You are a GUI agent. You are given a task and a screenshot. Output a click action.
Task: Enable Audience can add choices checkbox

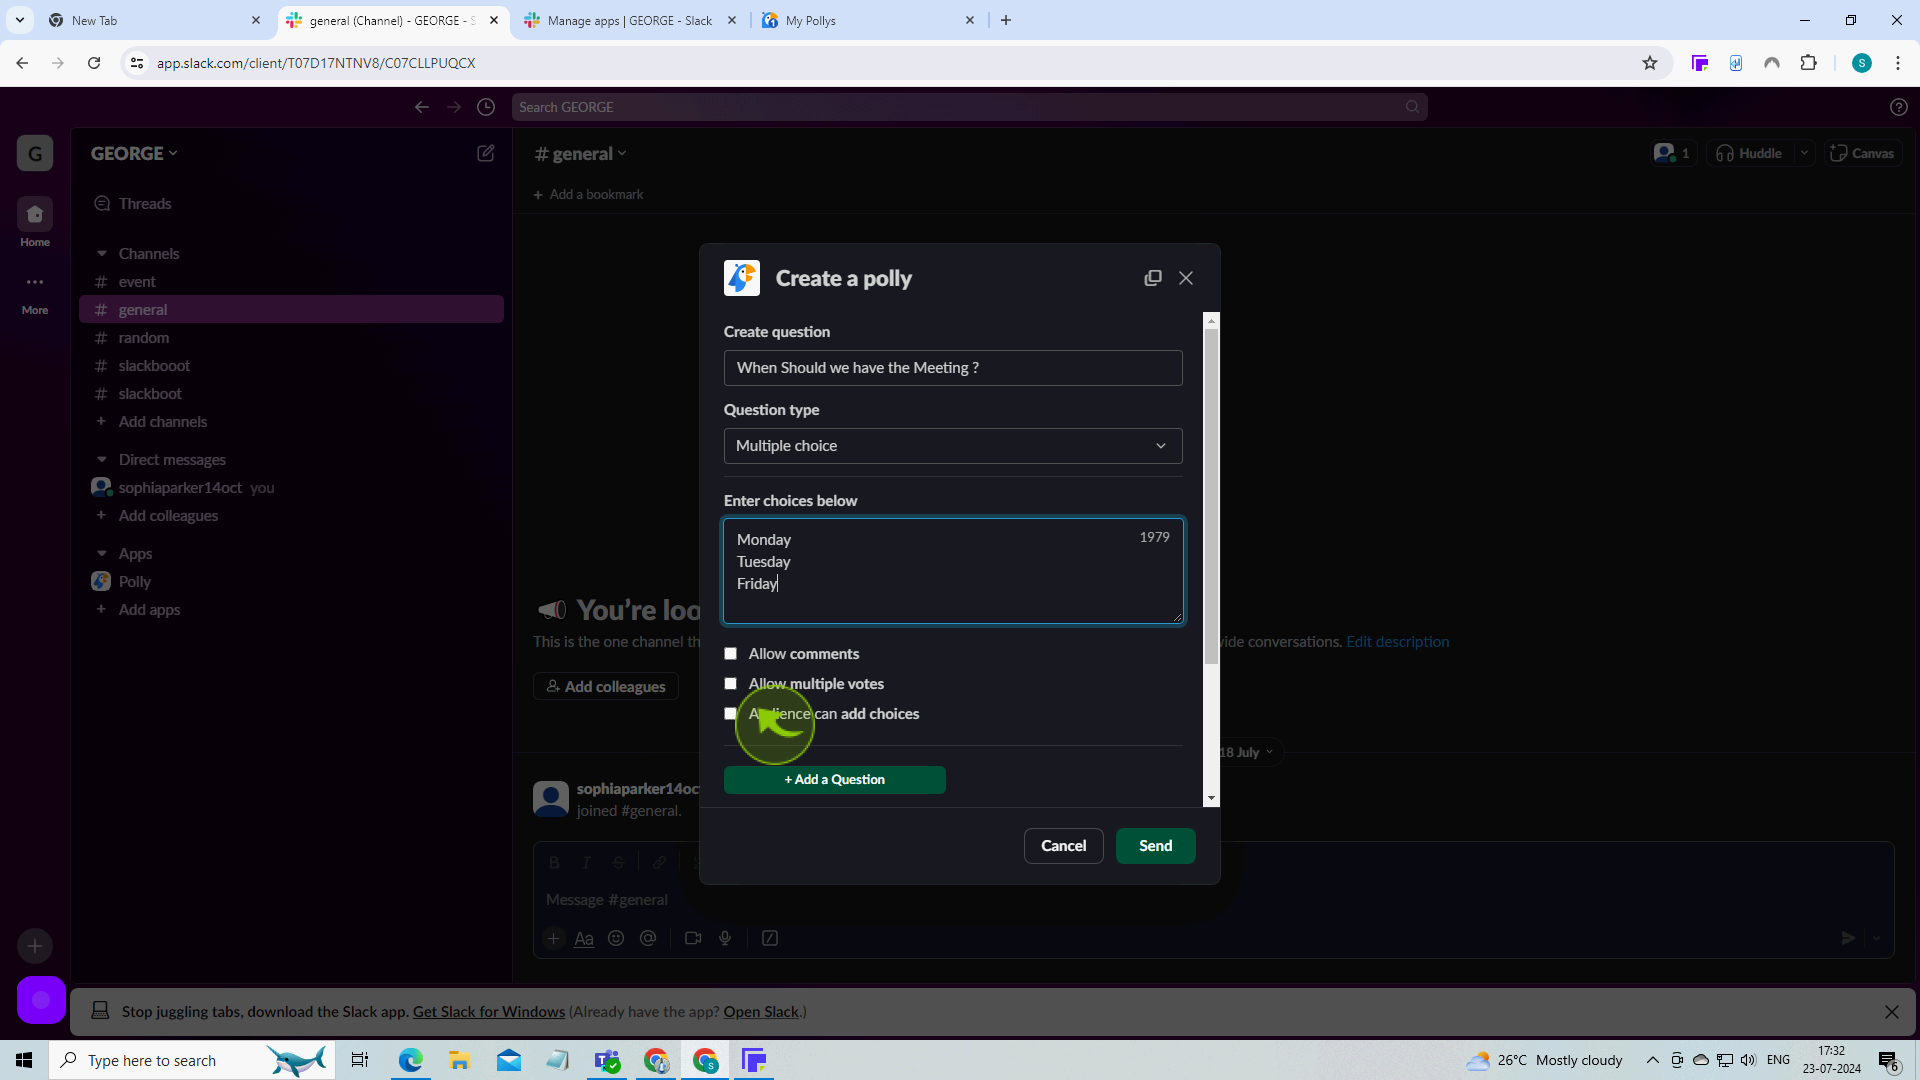(x=731, y=714)
